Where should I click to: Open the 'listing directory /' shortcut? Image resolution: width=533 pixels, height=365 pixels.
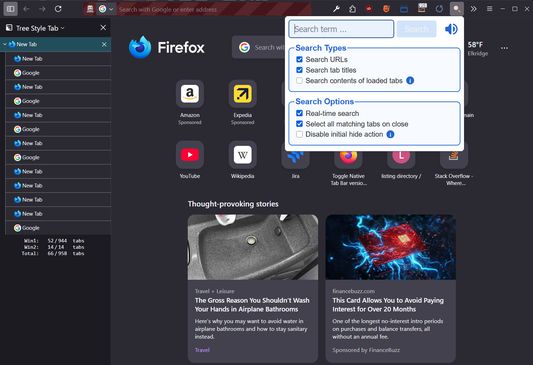coord(401,165)
